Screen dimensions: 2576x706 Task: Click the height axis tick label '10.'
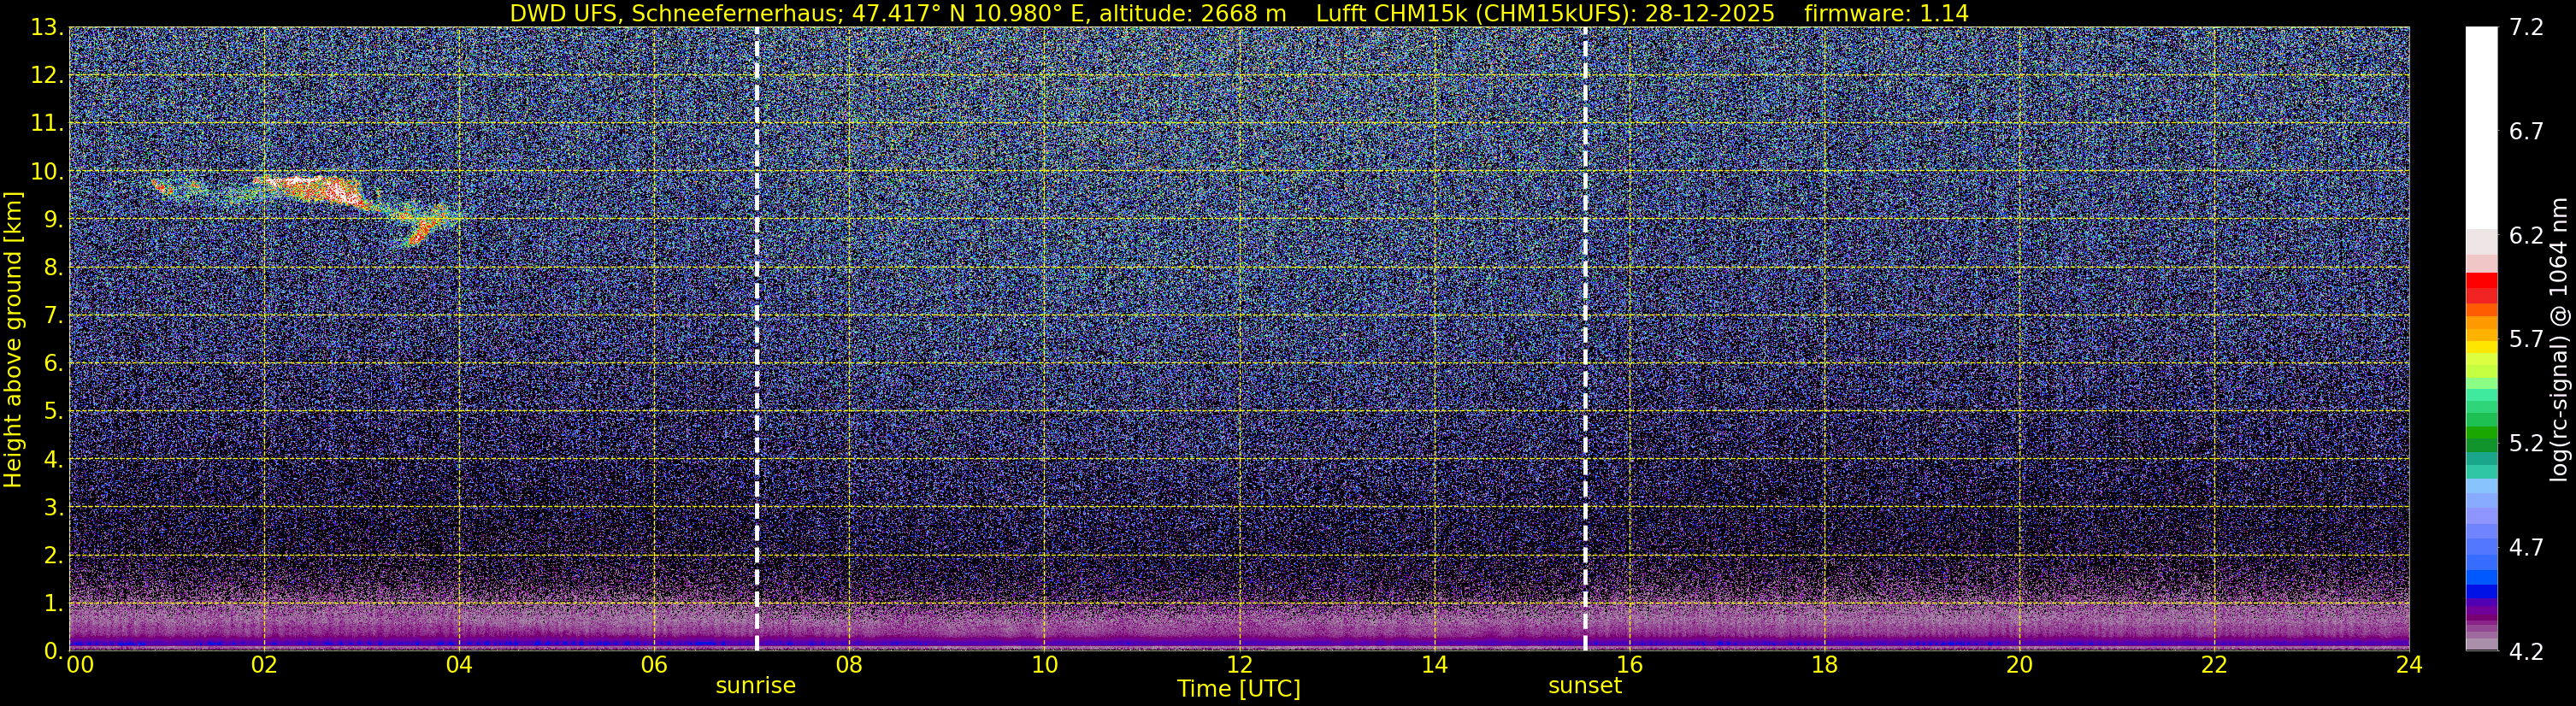(x=47, y=172)
